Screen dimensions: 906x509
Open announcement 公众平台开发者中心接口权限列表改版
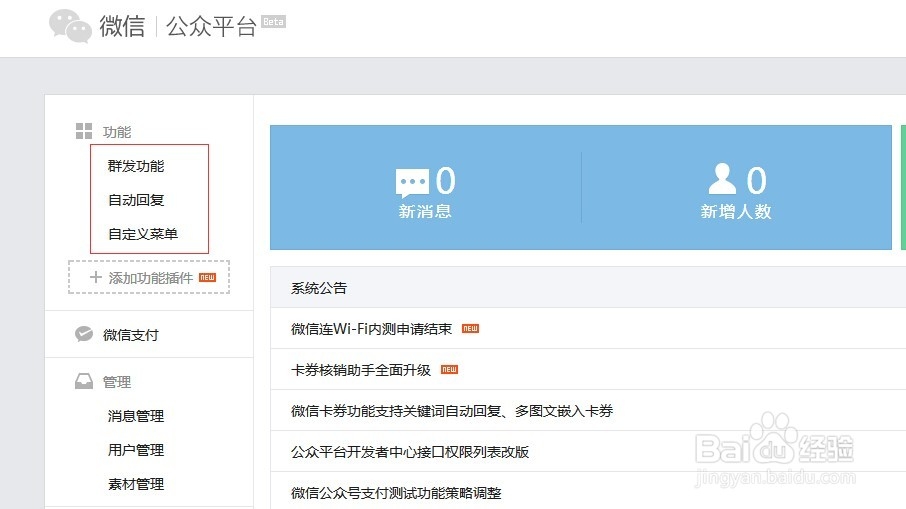tap(410, 452)
